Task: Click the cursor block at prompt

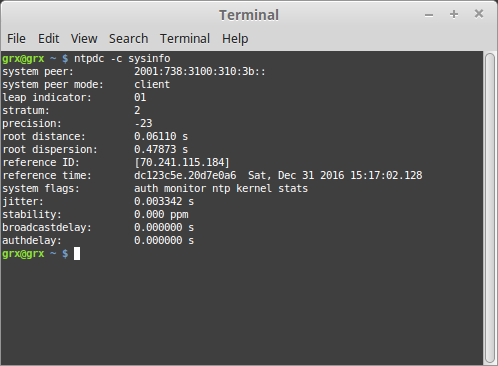Action: 77,254
